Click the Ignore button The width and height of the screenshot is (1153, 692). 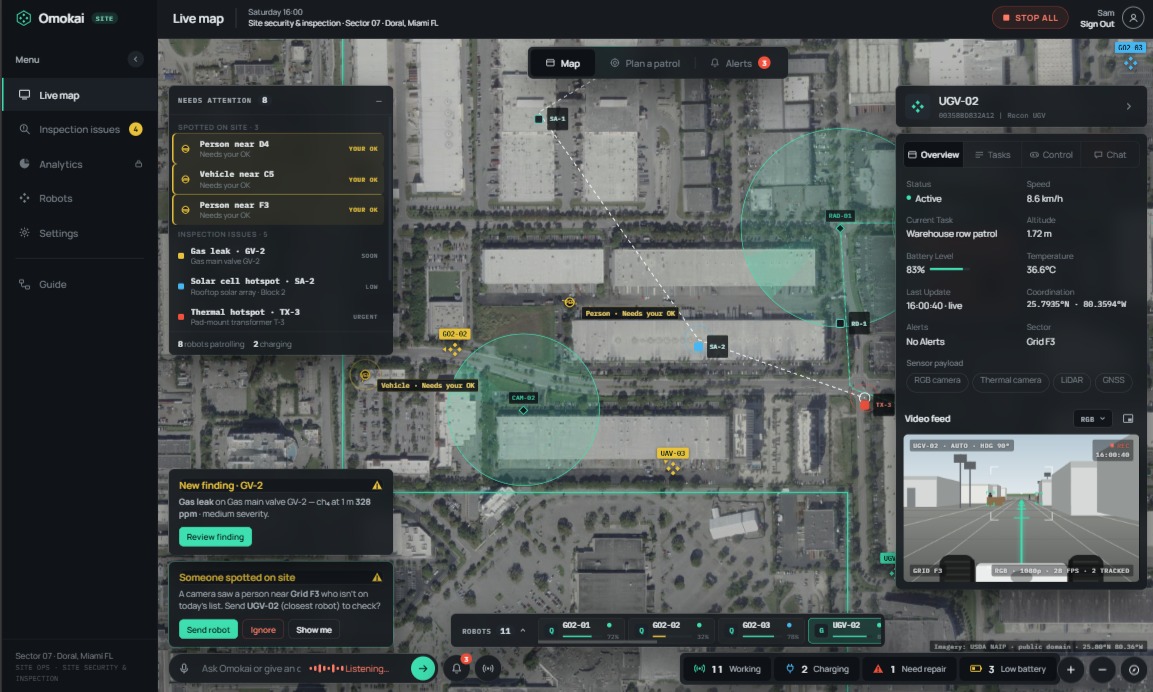[263, 629]
